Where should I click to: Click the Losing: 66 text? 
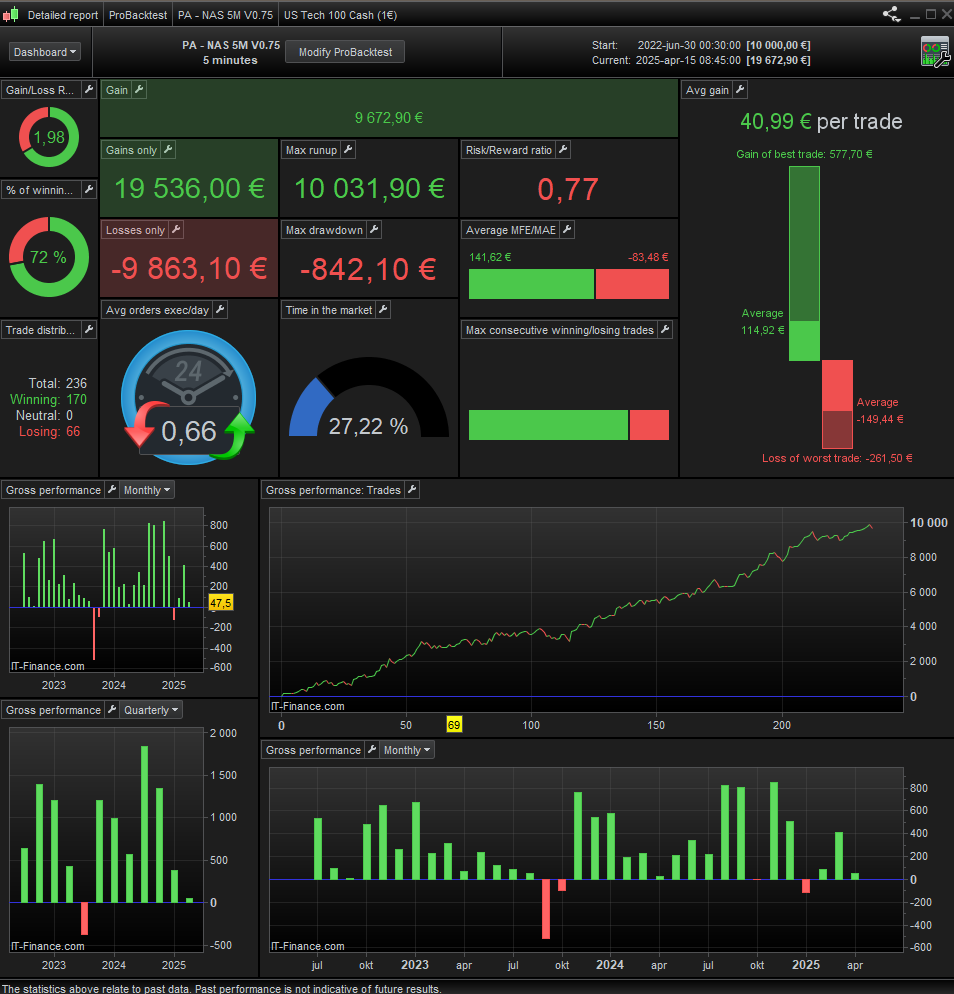pyautogui.click(x=49, y=431)
